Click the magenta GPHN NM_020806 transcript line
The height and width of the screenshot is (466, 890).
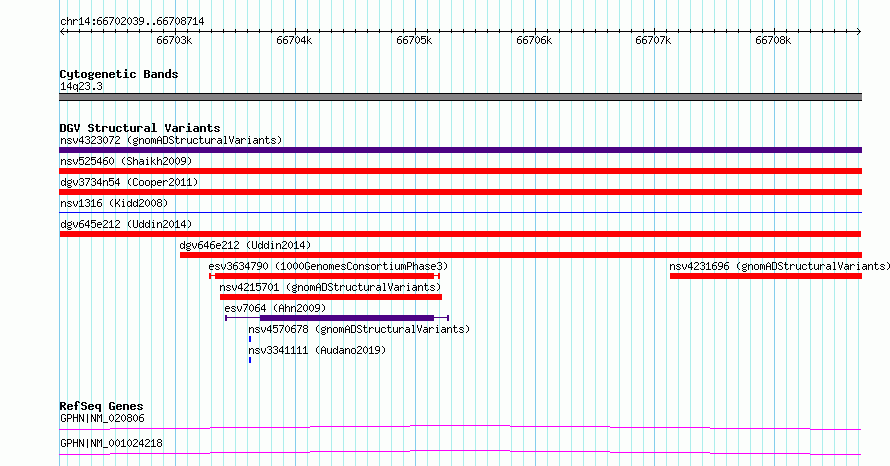pyautogui.click(x=460, y=427)
